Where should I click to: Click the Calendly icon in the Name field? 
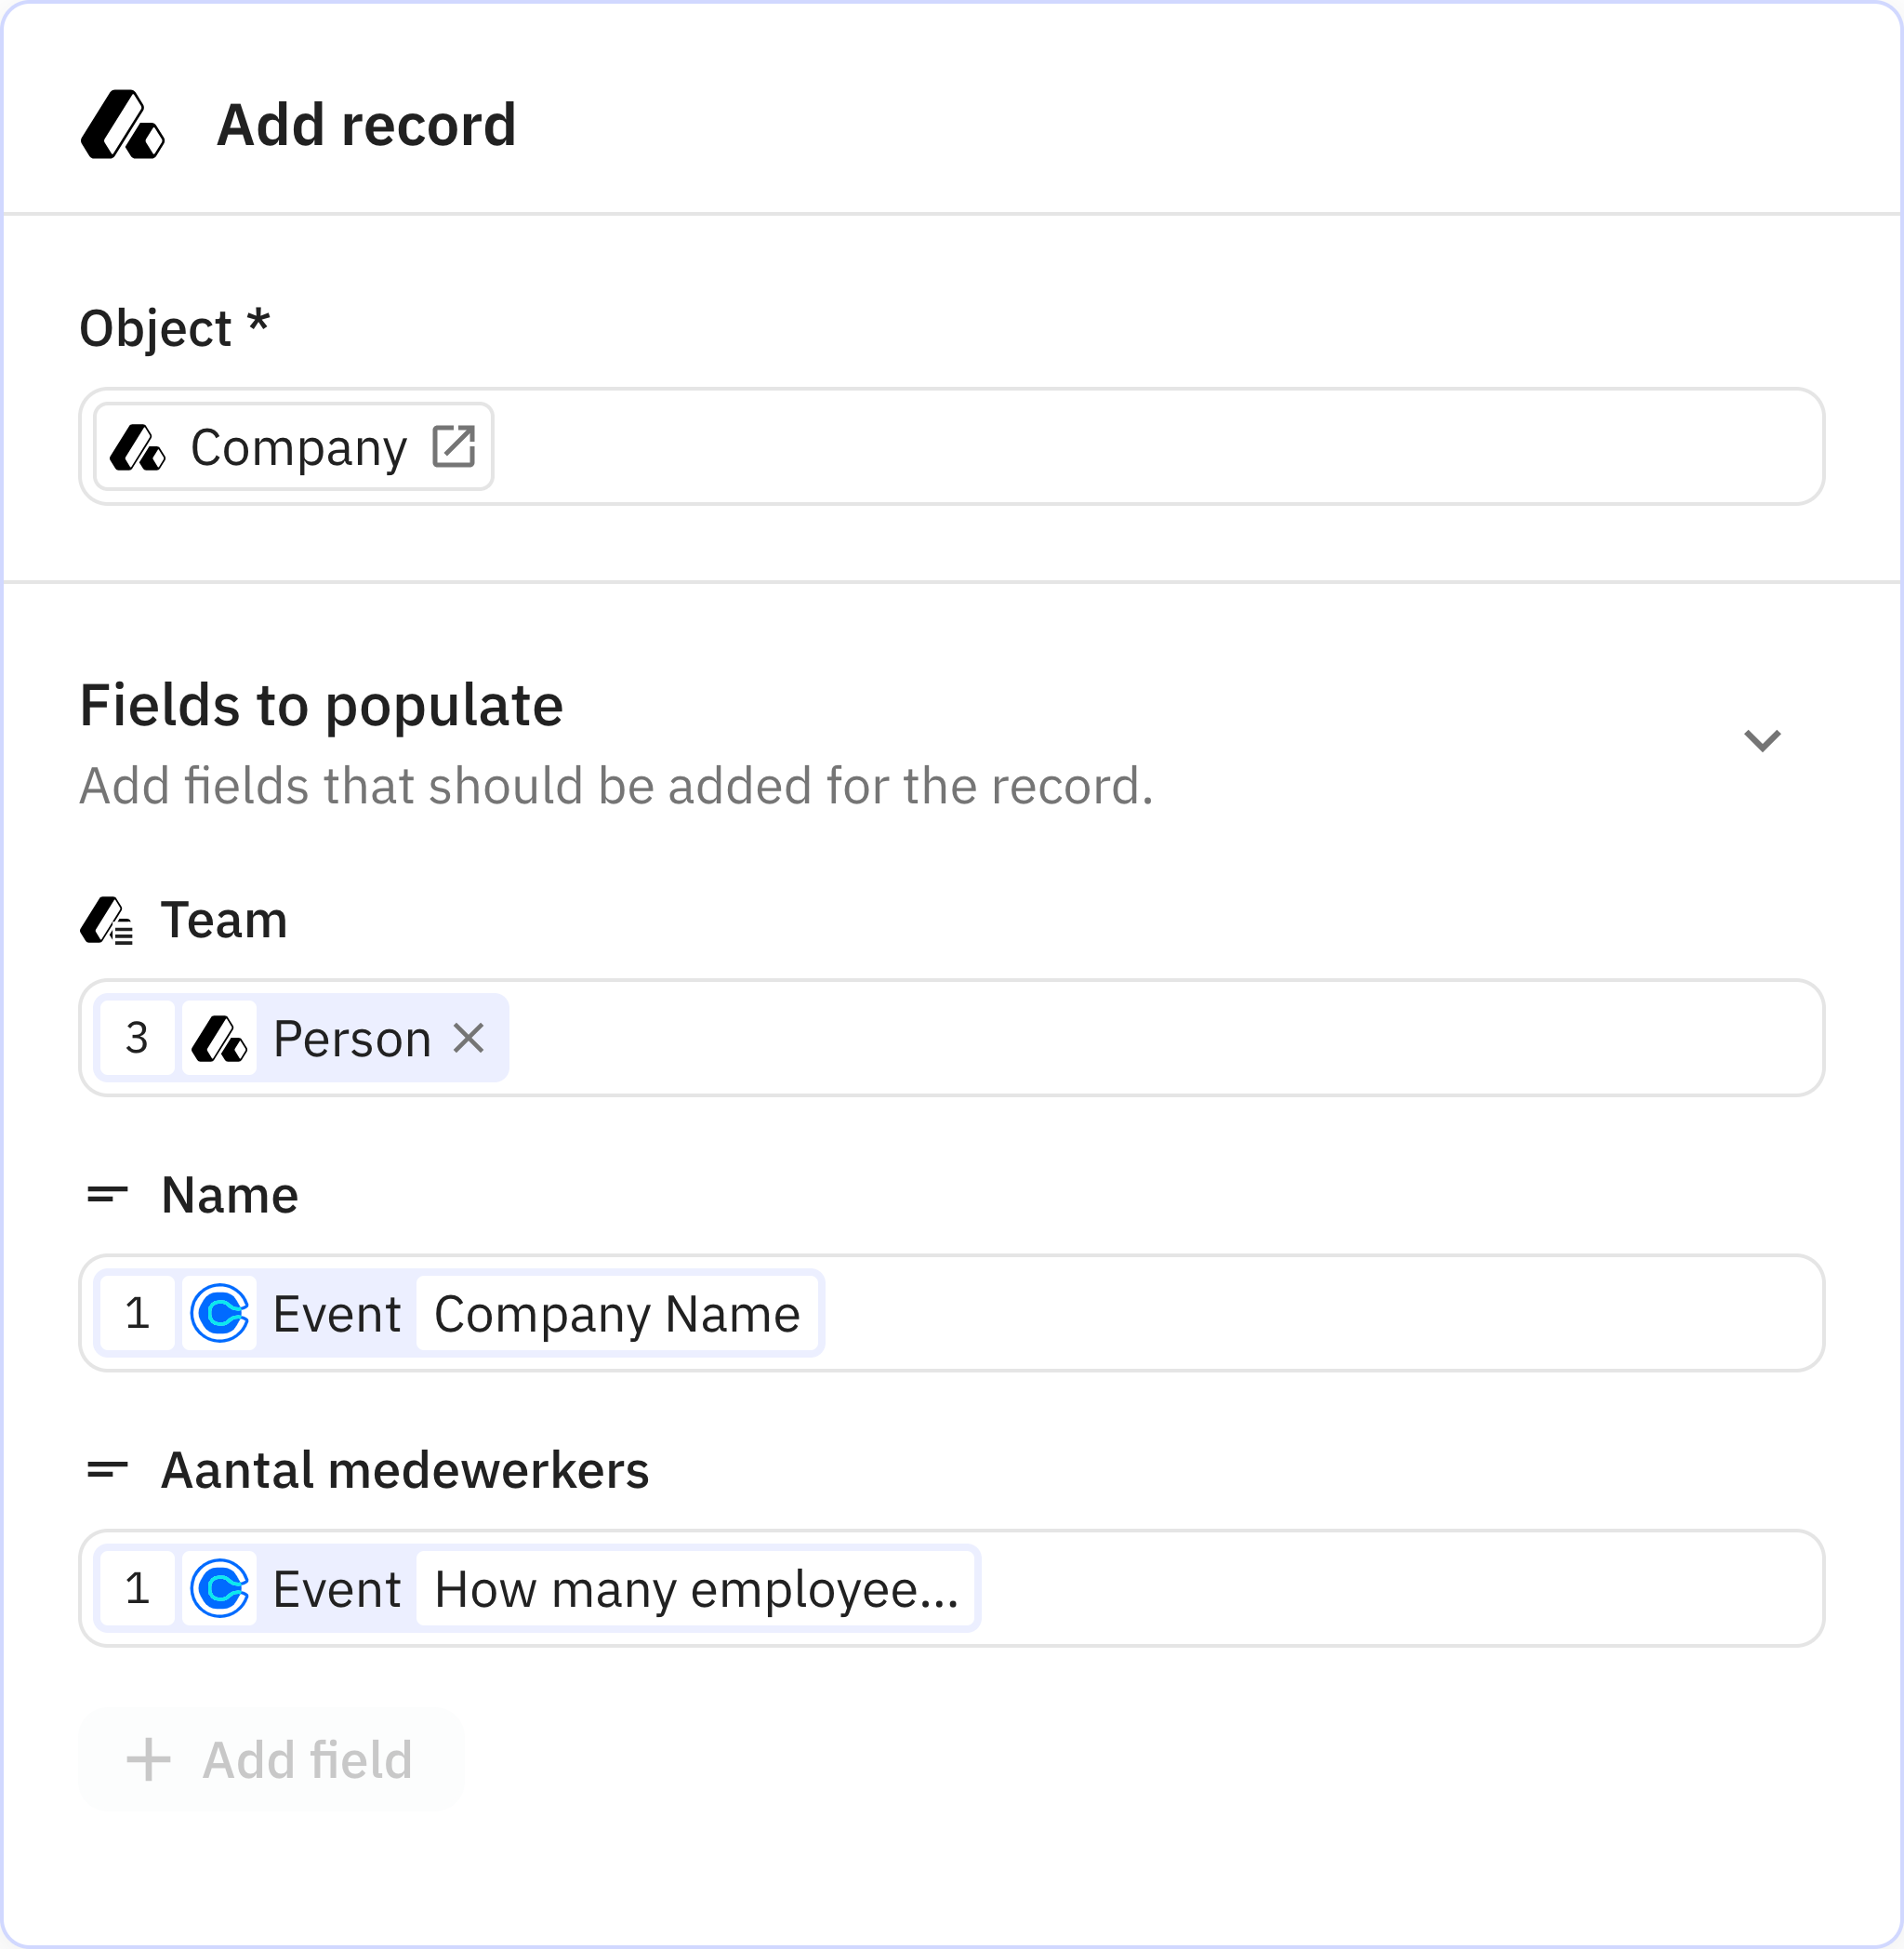tap(219, 1313)
